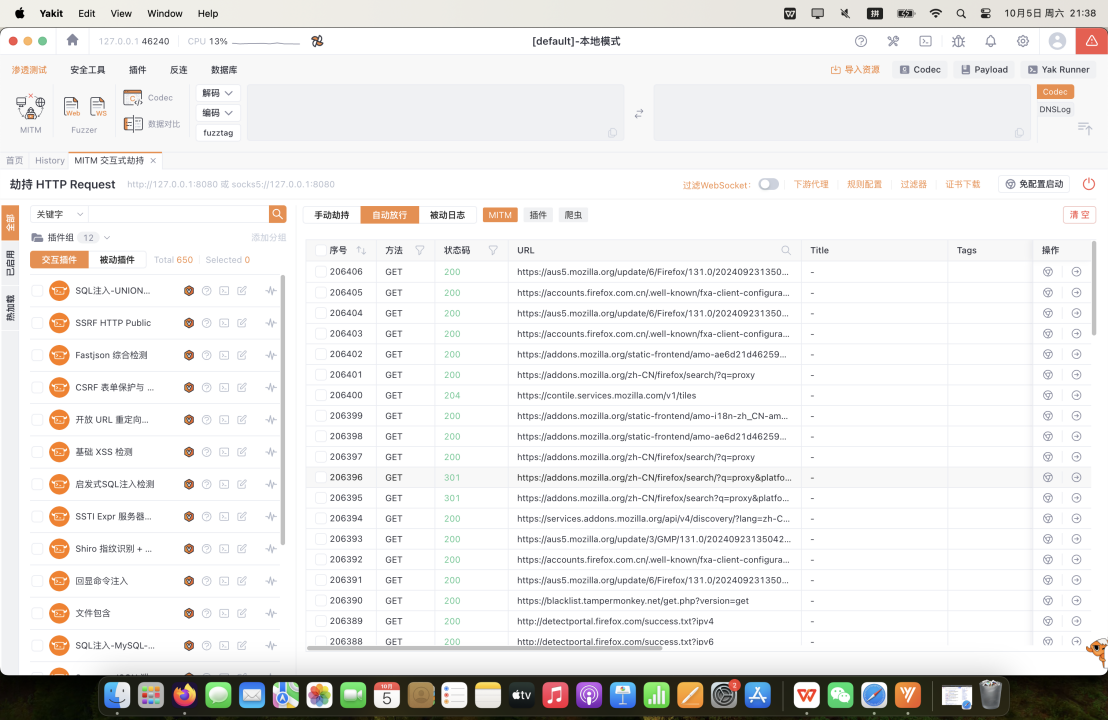The width and height of the screenshot is (1108, 720).
Task: Click the orange plugin search button
Action: coord(278,214)
